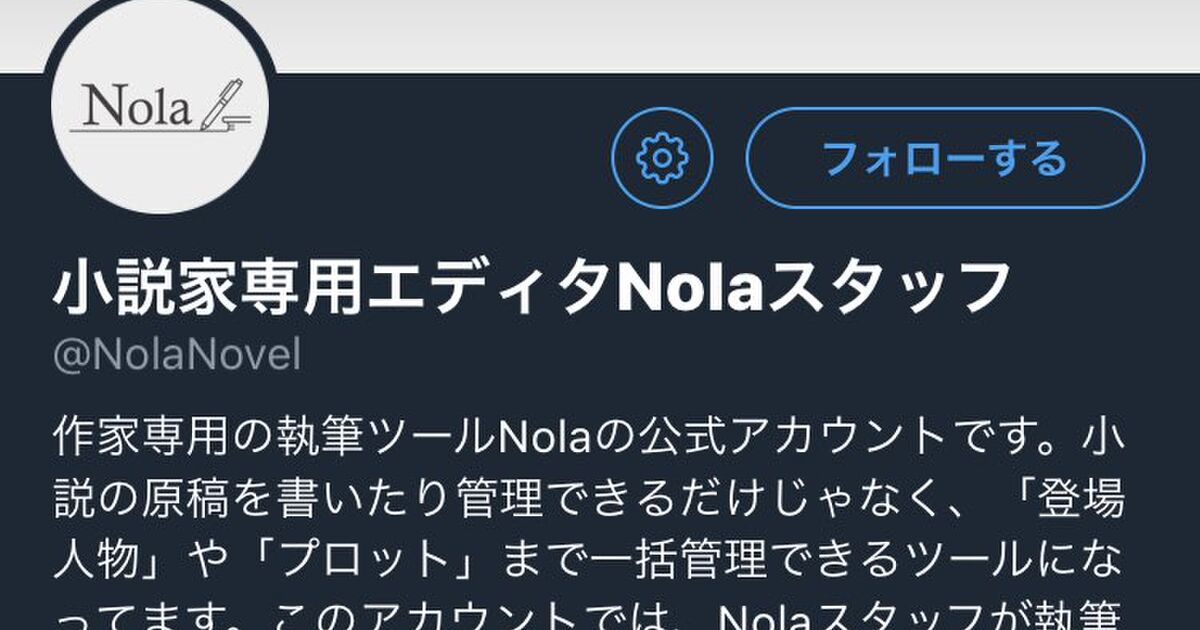Open the gear settings icon
This screenshot has height=630, width=1200.
tap(662, 157)
